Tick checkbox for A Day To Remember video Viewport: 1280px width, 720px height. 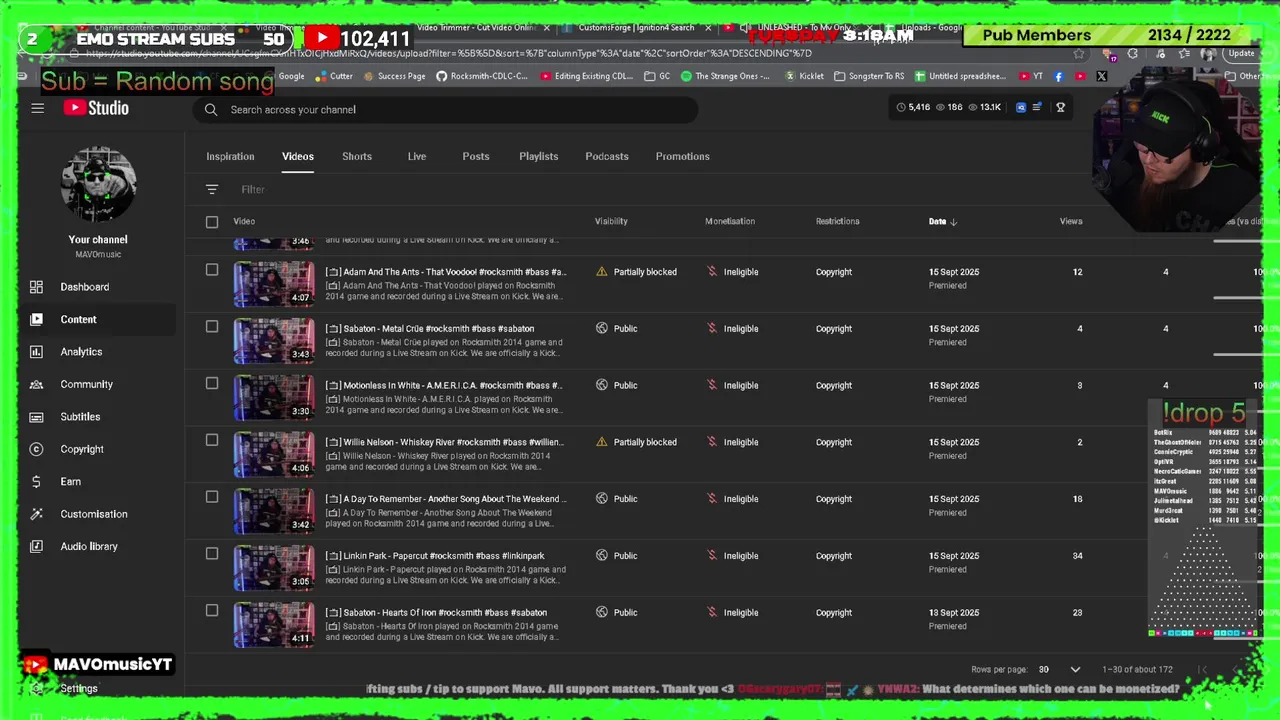pyautogui.click(x=212, y=497)
